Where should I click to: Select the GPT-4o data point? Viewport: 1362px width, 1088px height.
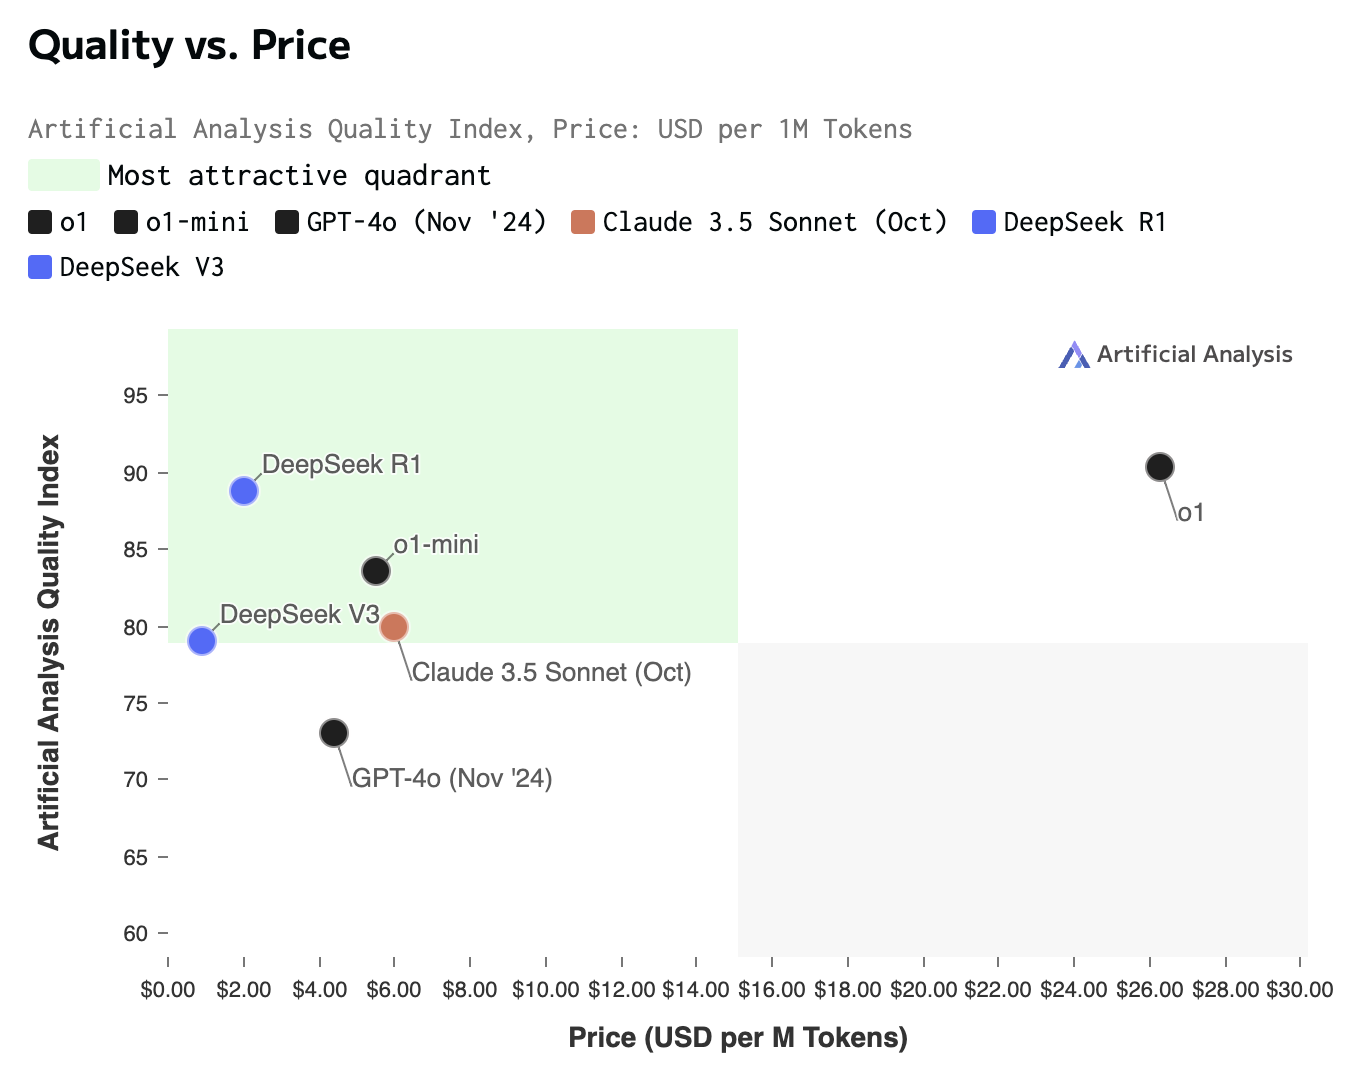tap(334, 733)
